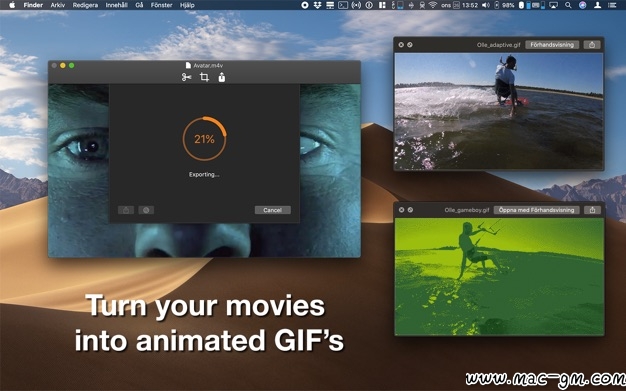Click the share button in export dialog
This screenshot has width=626, height=391.
point(126,210)
